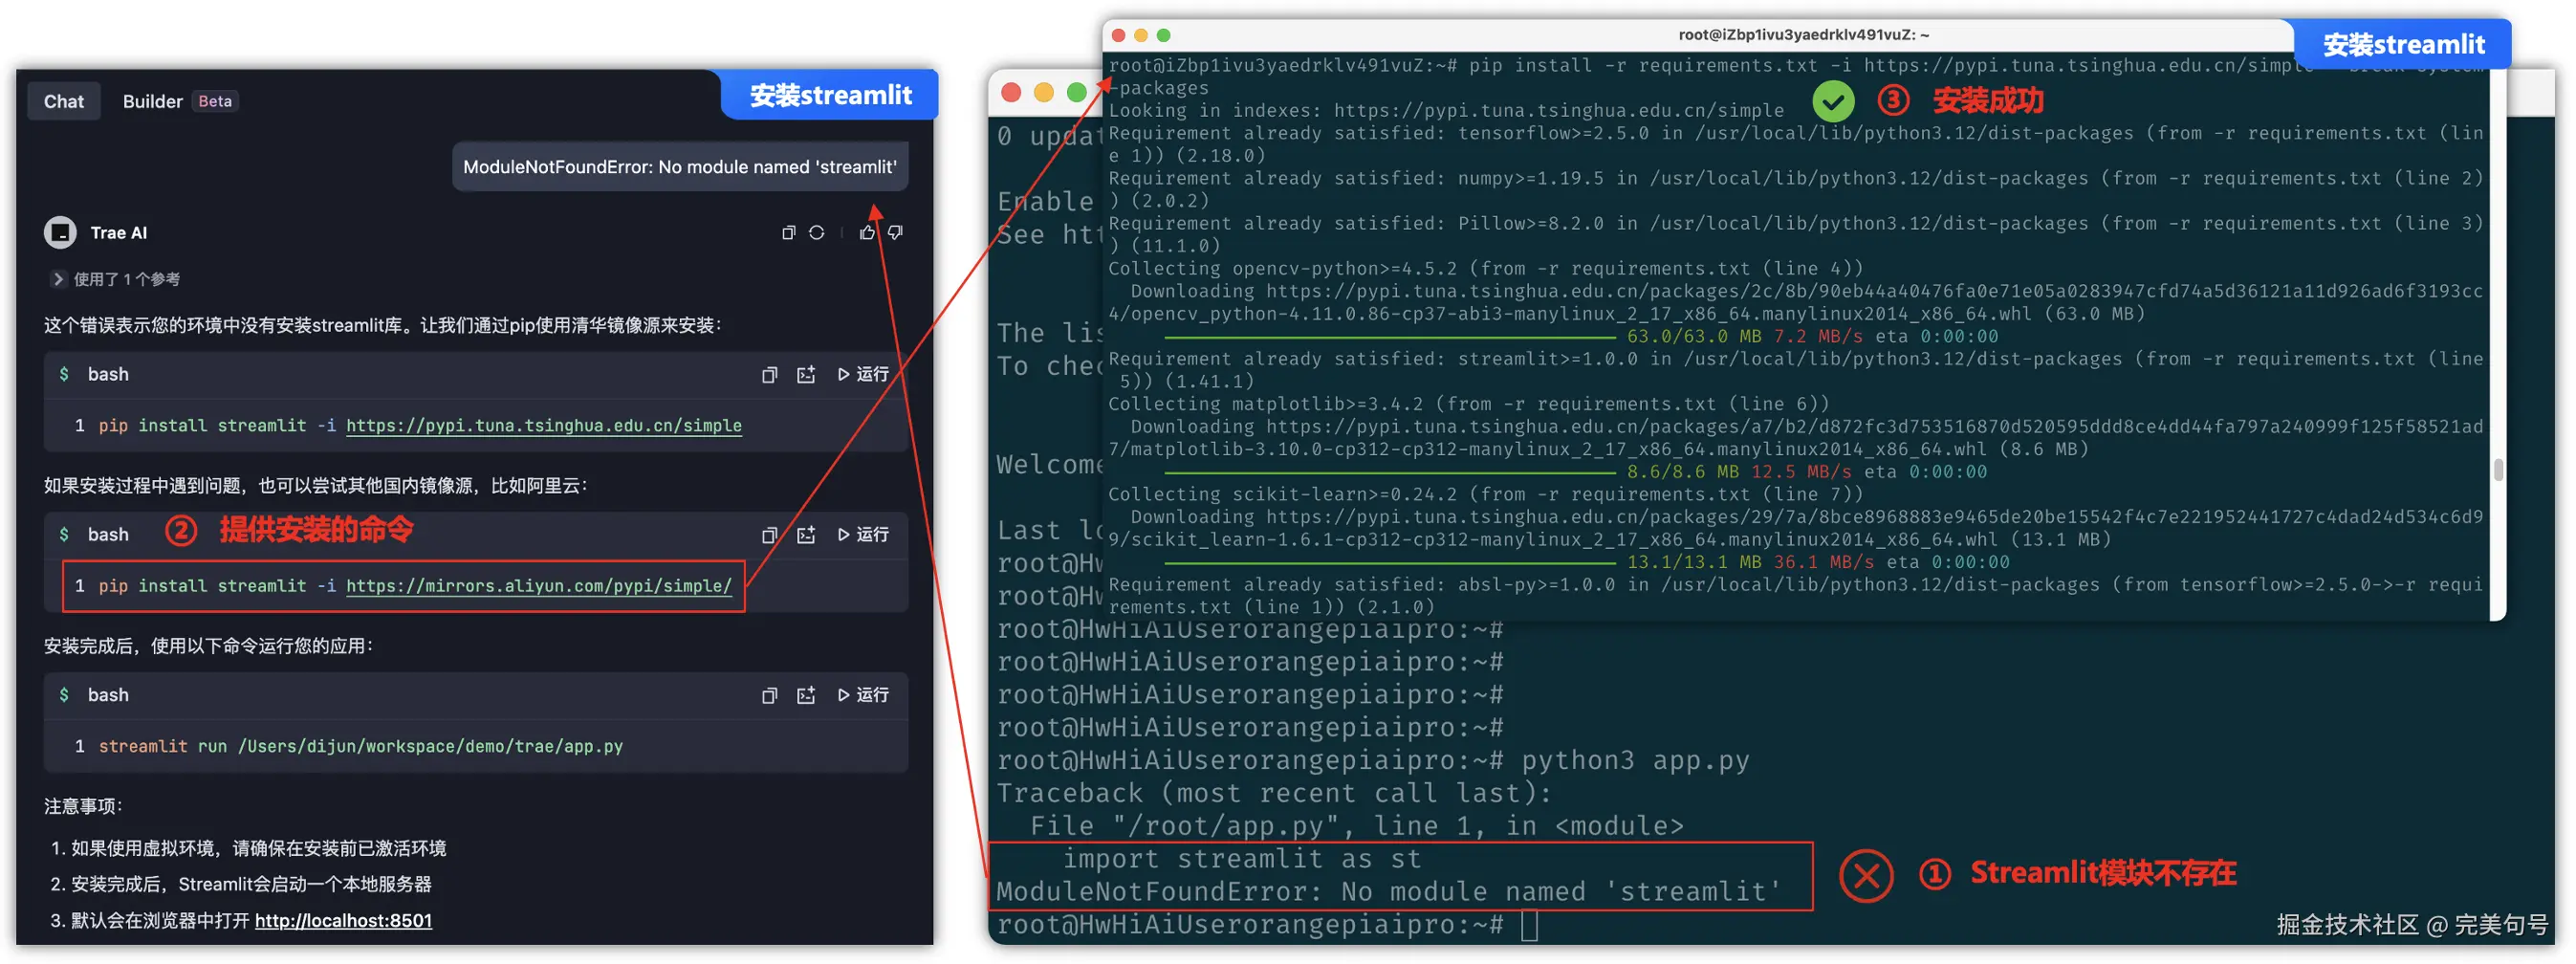Copy the aliyun pip install command

(x=769, y=535)
